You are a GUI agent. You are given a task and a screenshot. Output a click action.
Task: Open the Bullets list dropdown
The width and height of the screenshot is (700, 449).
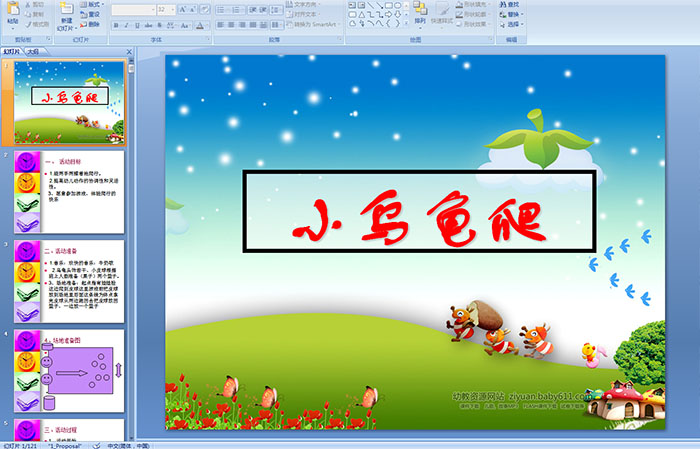point(228,10)
